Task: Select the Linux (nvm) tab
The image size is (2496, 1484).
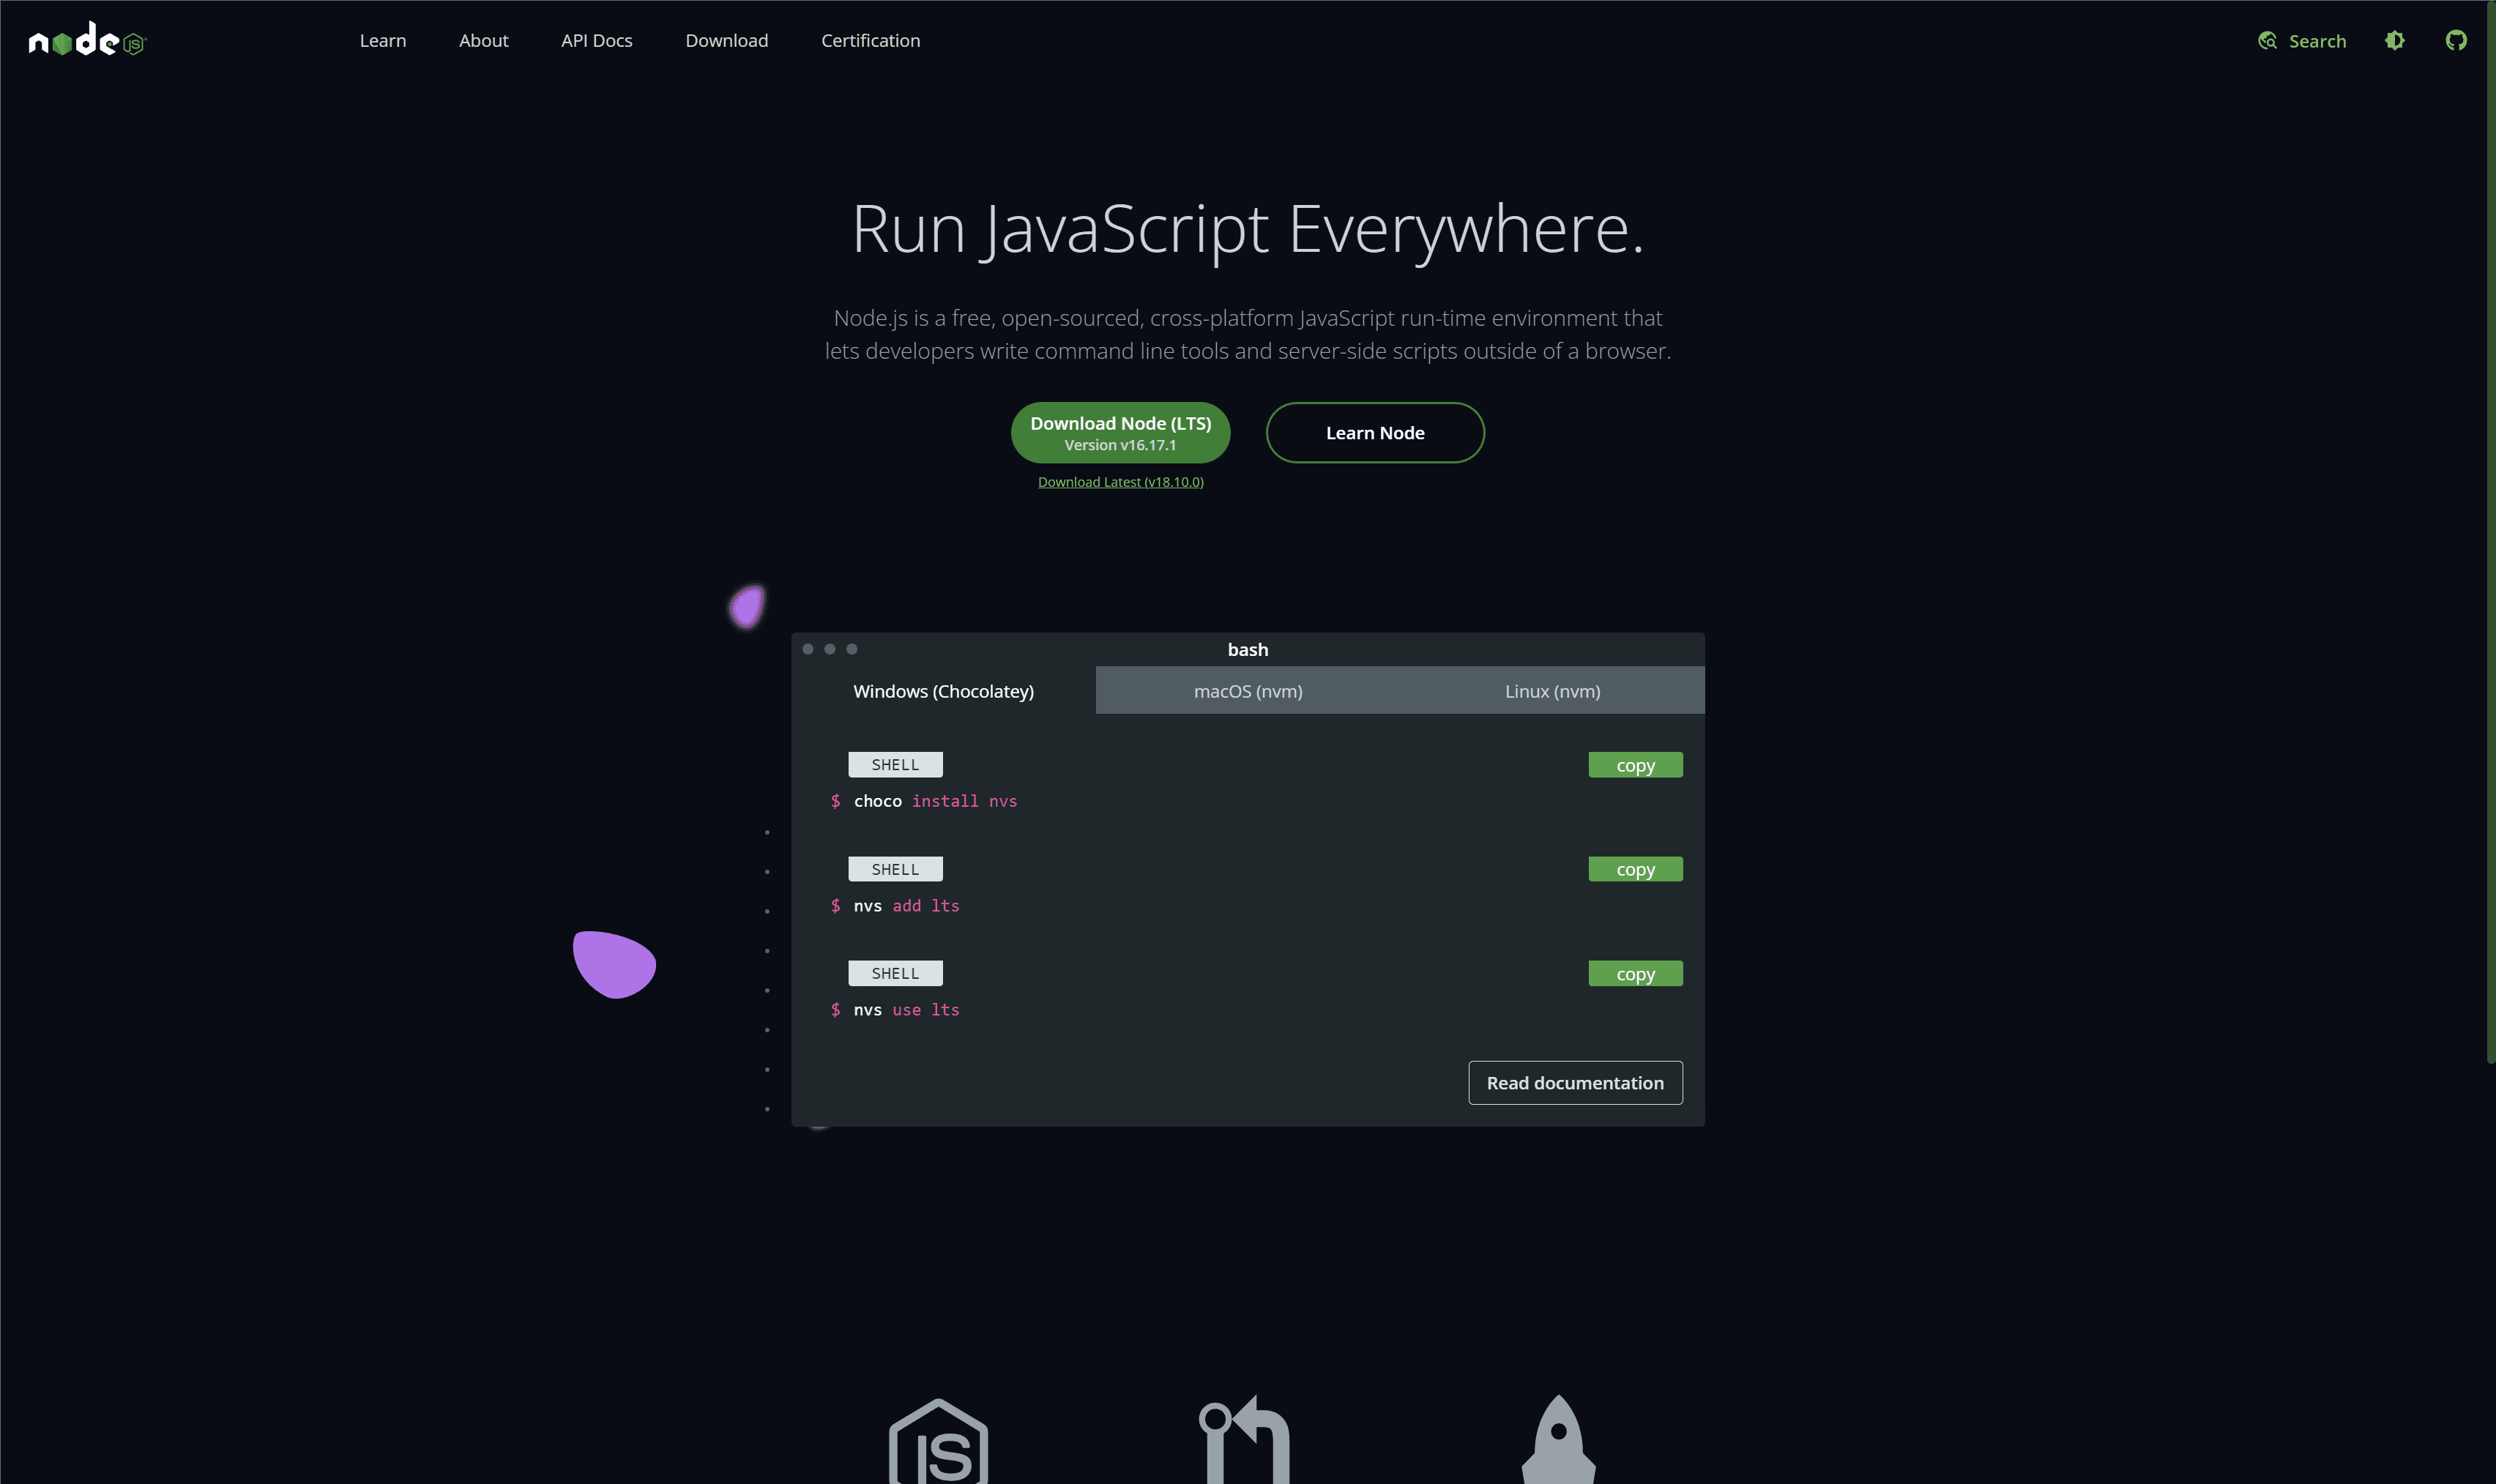Action: [1552, 691]
